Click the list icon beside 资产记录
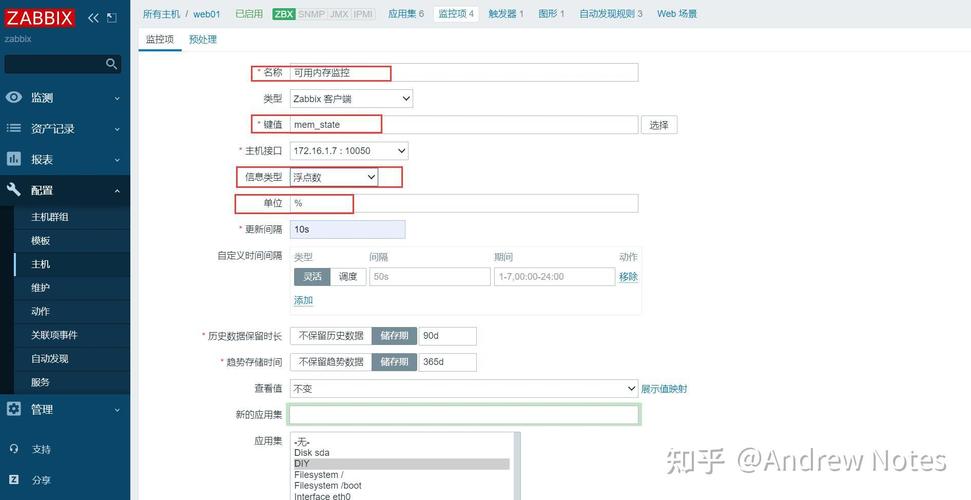Screen dimensions: 971x500 [x=14, y=128]
